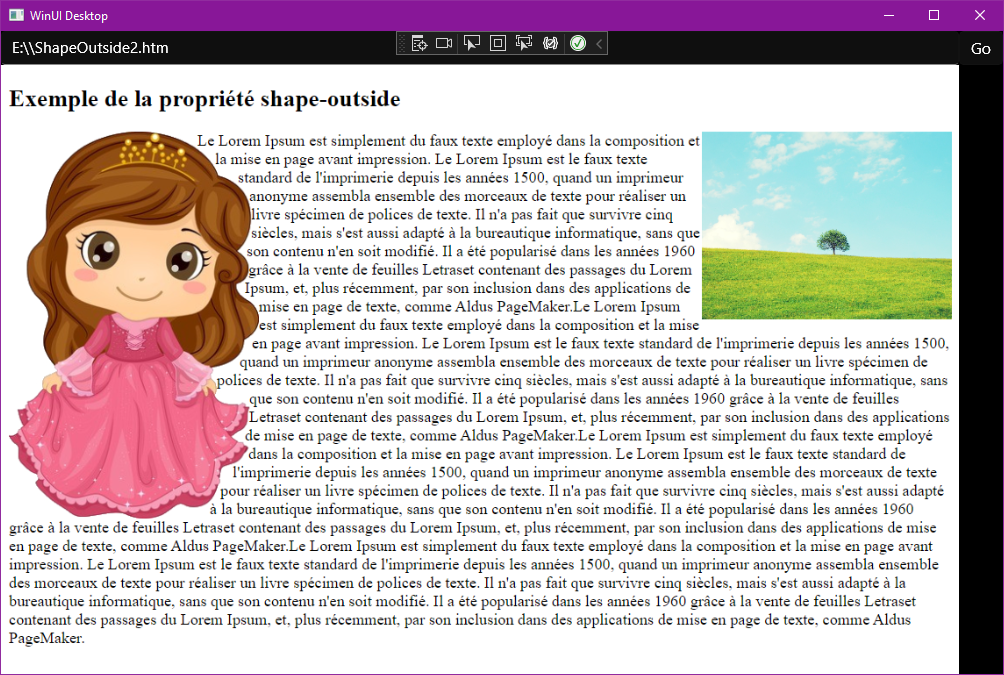Grab the debug toolbar drag handle

click(402, 44)
